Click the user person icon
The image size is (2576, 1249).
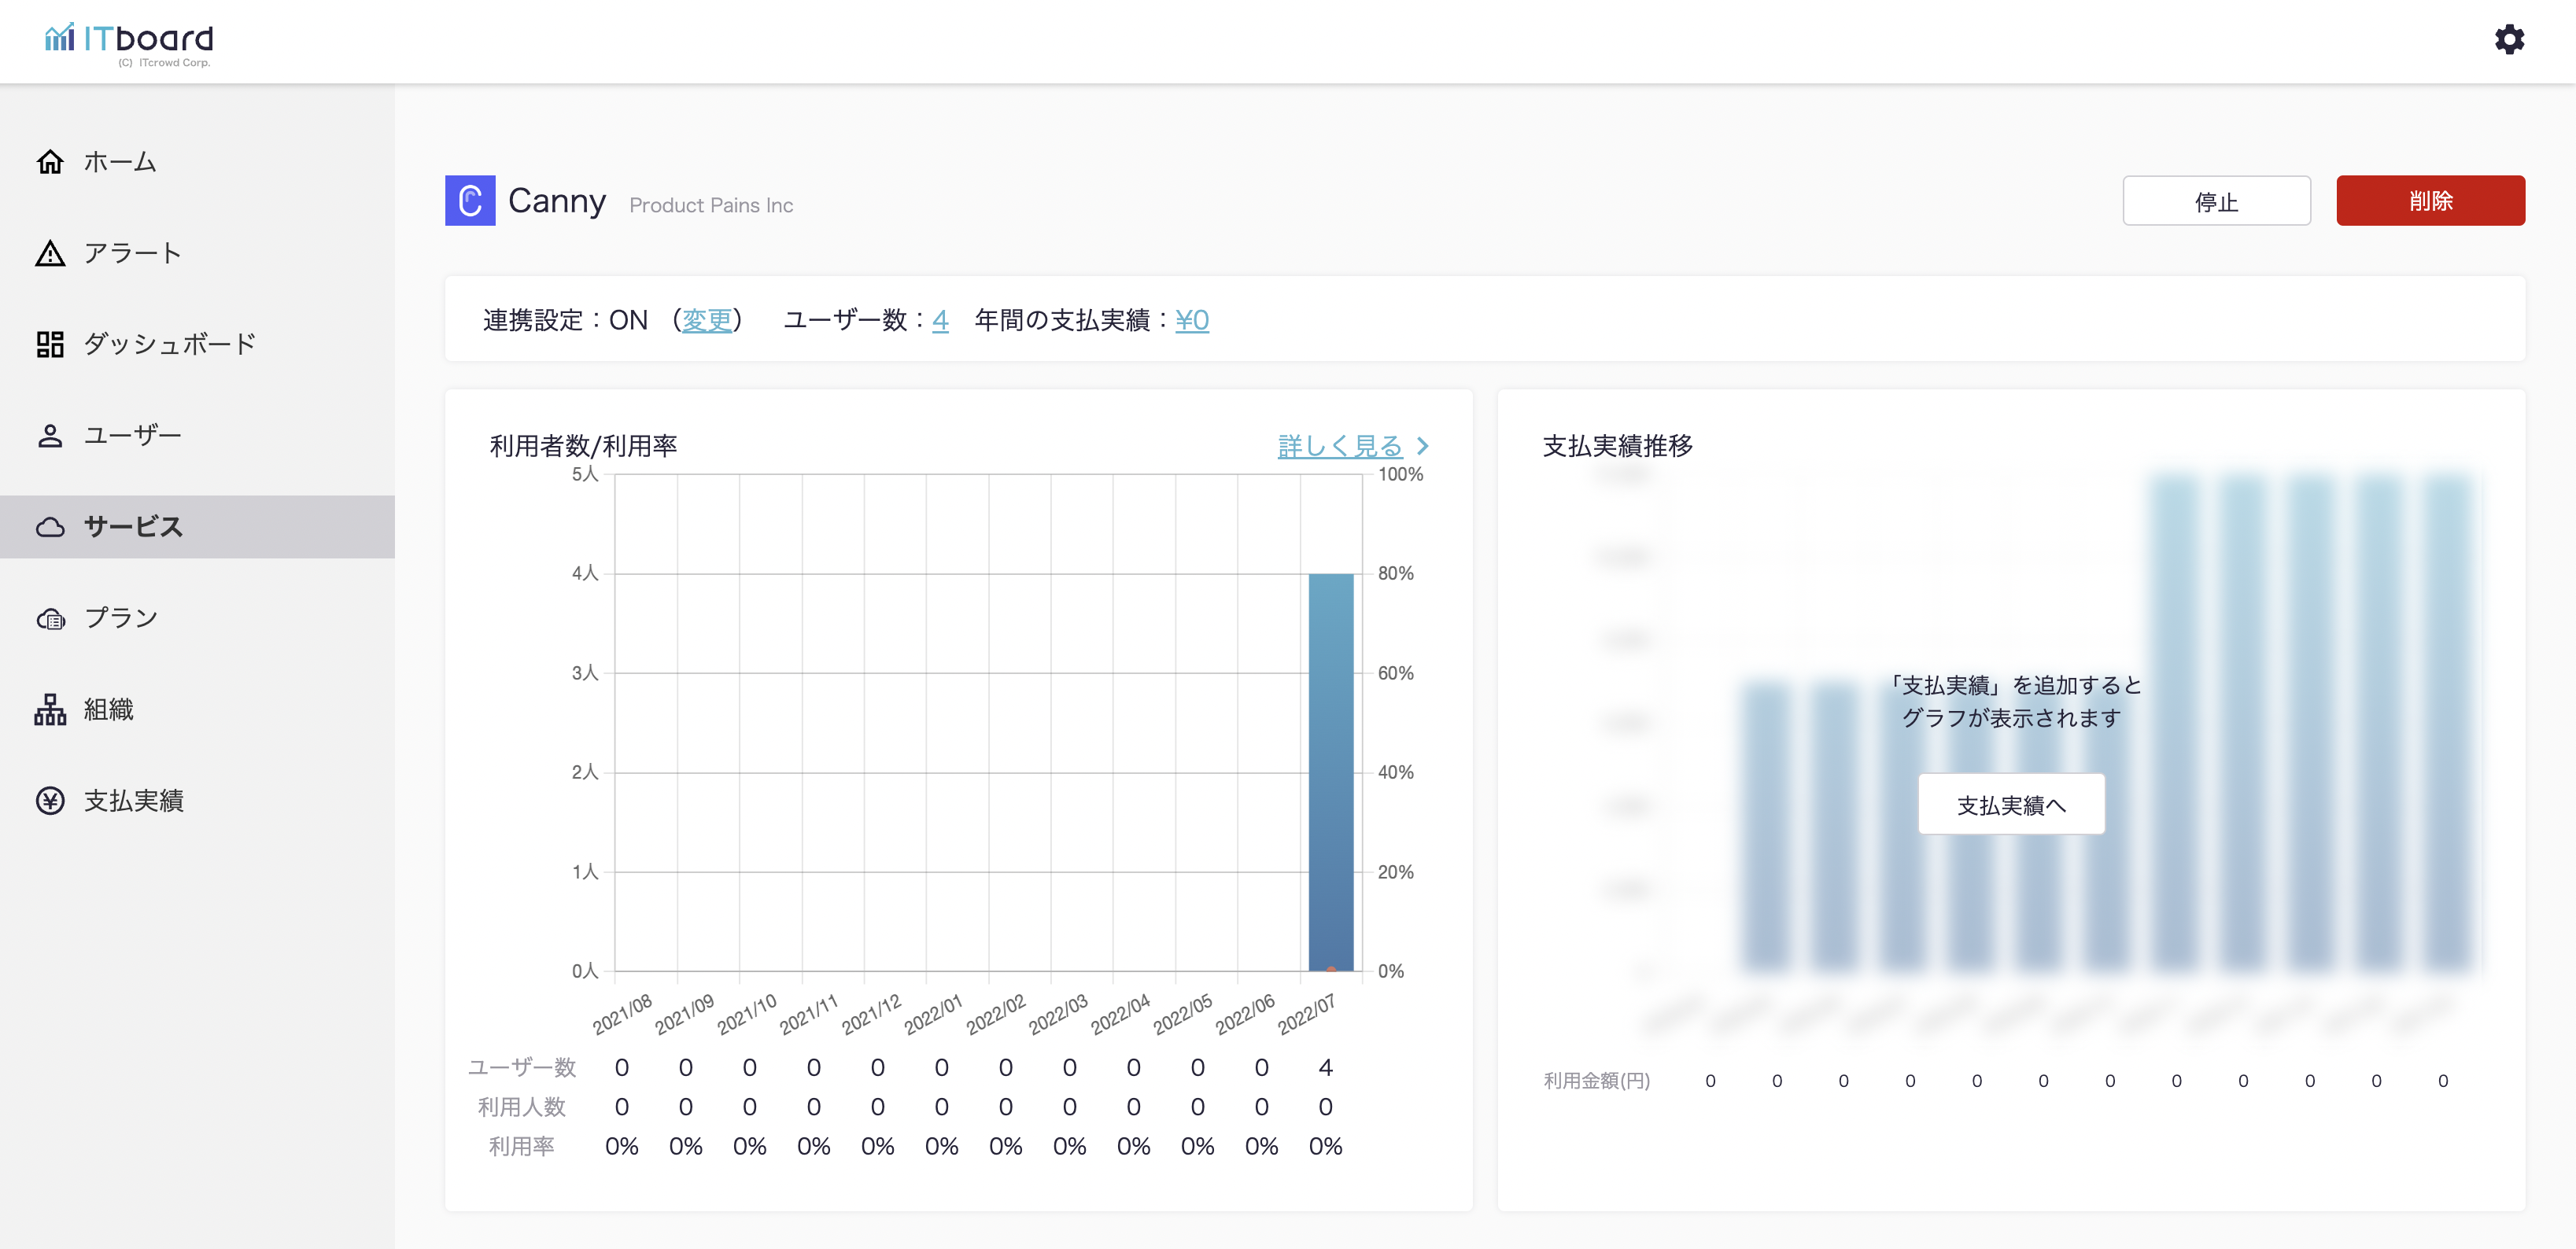pos(50,436)
